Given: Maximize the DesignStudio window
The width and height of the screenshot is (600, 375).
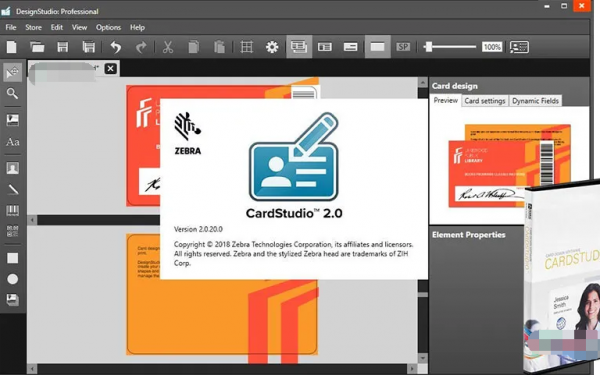Looking at the screenshot, I should [564, 6].
